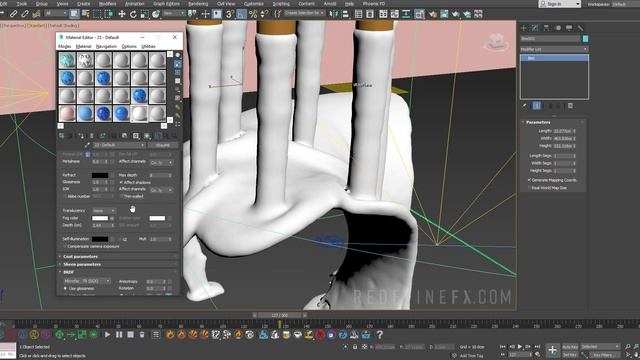The width and height of the screenshot is (640, 360).
Task: Open the Modifier List dropdown
Action: [x=554, y=49]
